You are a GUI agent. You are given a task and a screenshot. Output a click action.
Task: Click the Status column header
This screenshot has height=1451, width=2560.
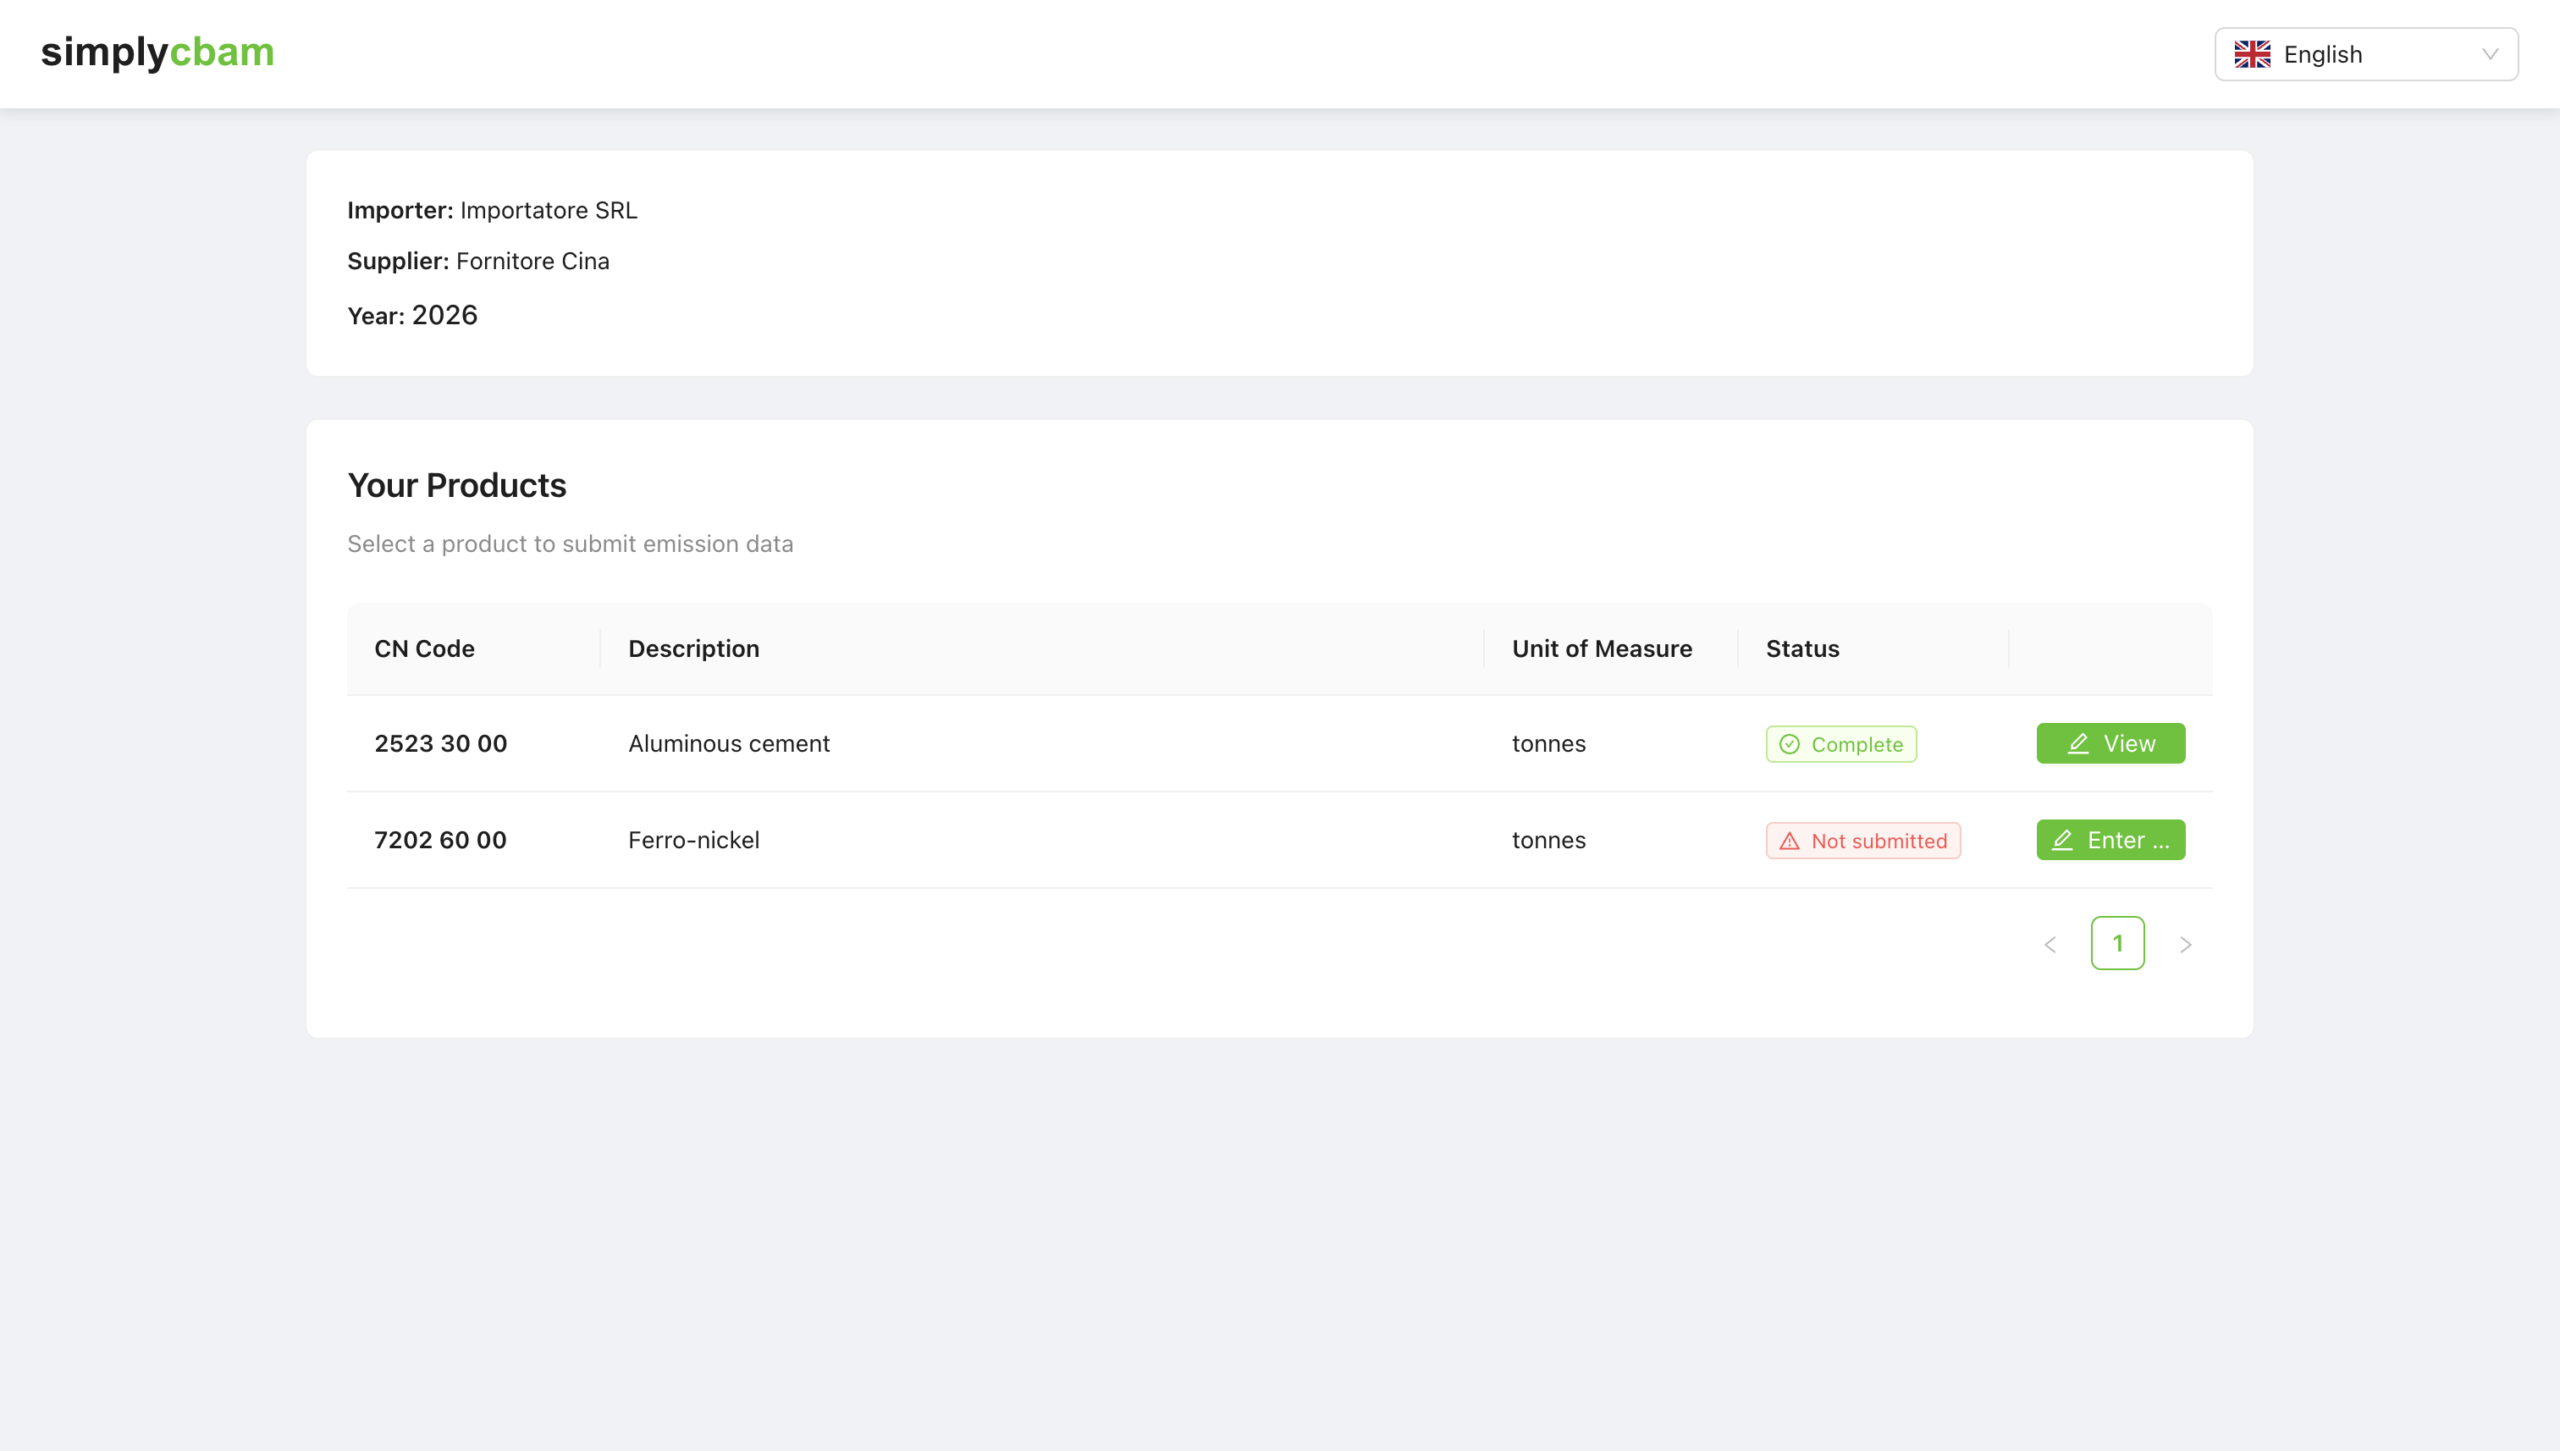pos(1802,648)
